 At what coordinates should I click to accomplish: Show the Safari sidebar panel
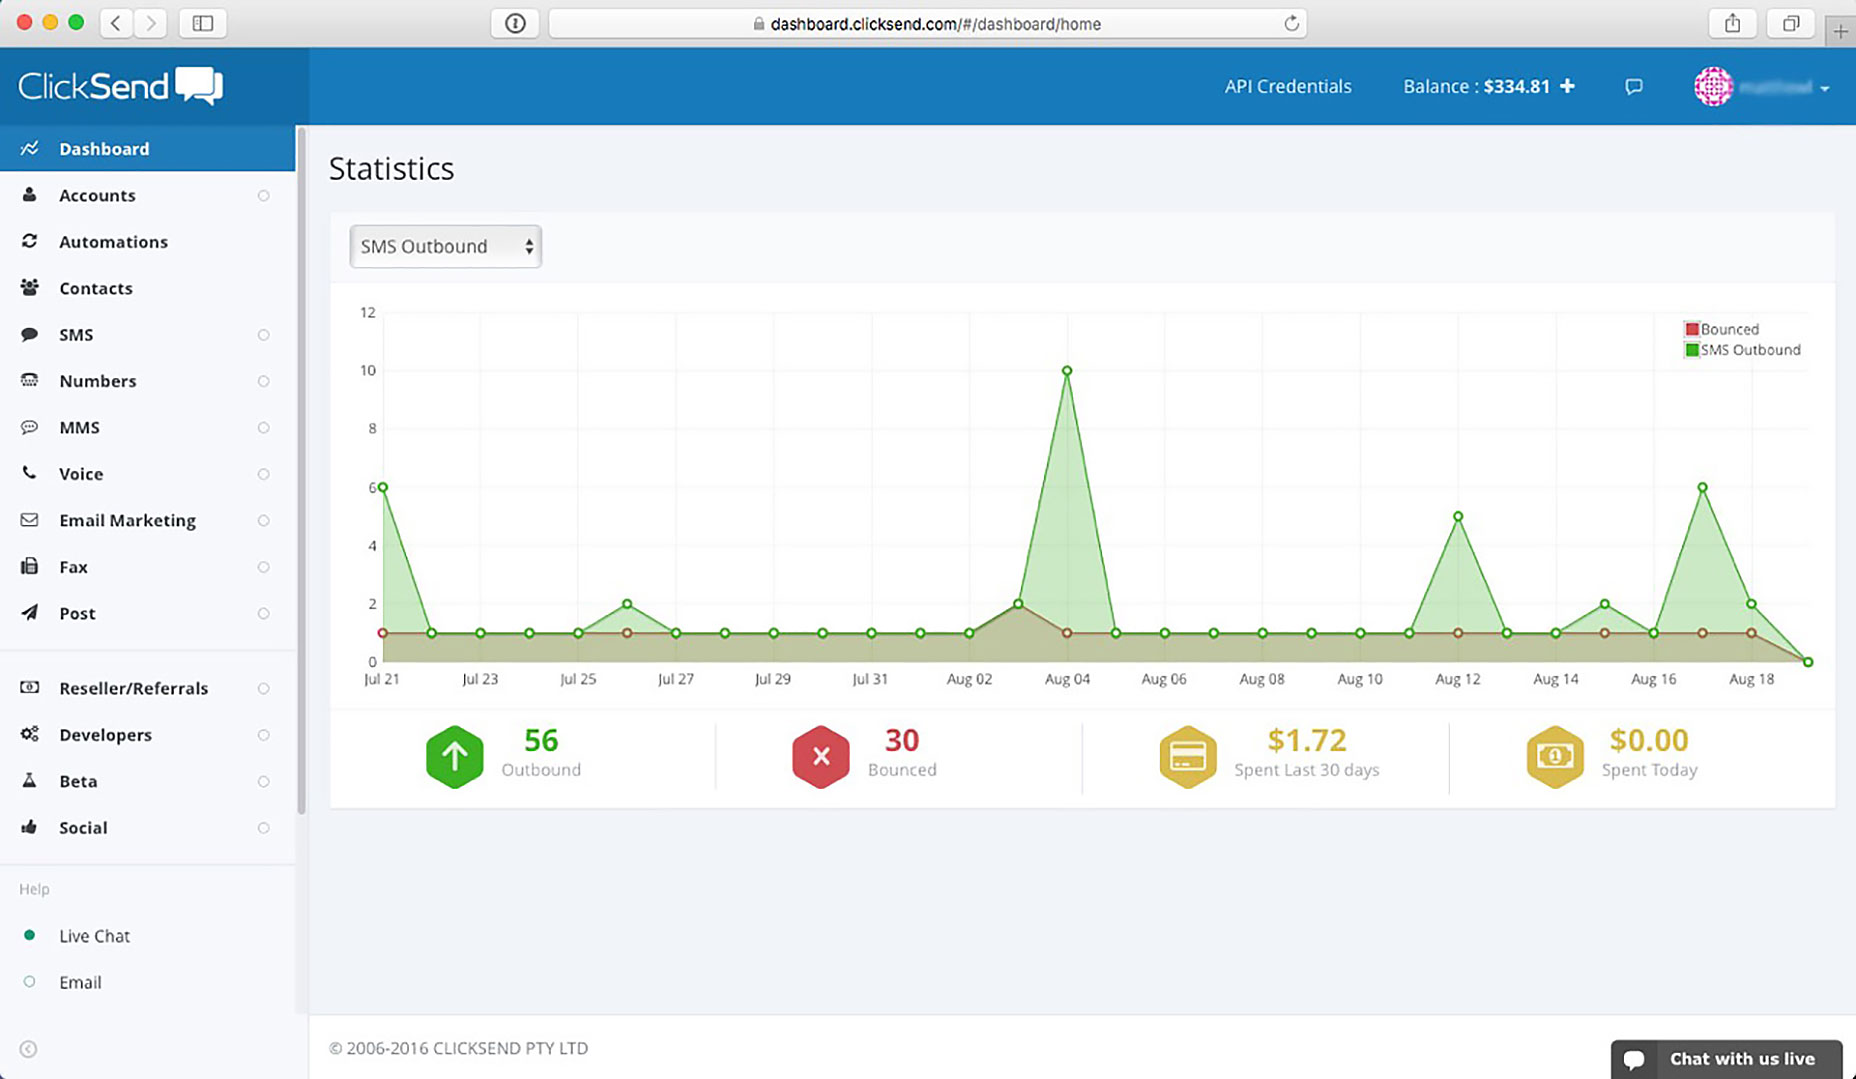point(202,23)
